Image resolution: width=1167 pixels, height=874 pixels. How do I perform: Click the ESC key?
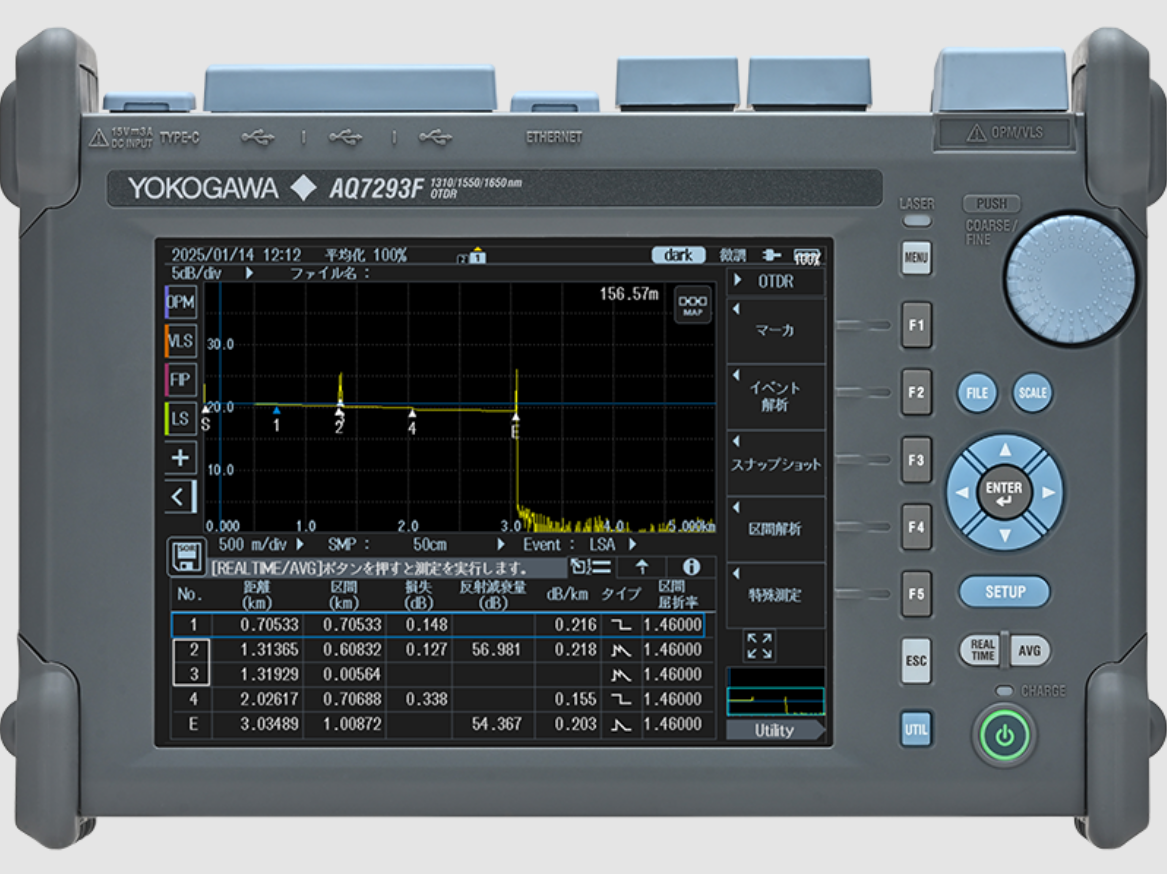pyautogui.click(x=916, y=661)
